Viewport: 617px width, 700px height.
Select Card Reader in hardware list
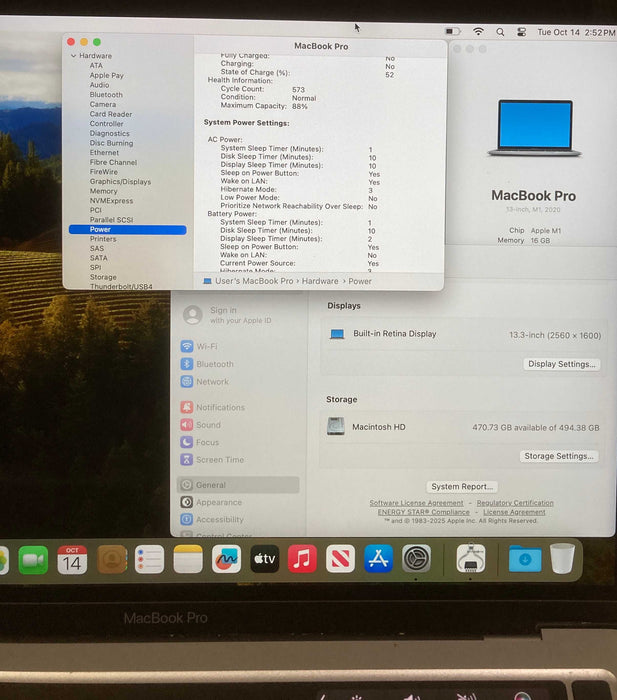pyautogui.click(x=111, y=114)
